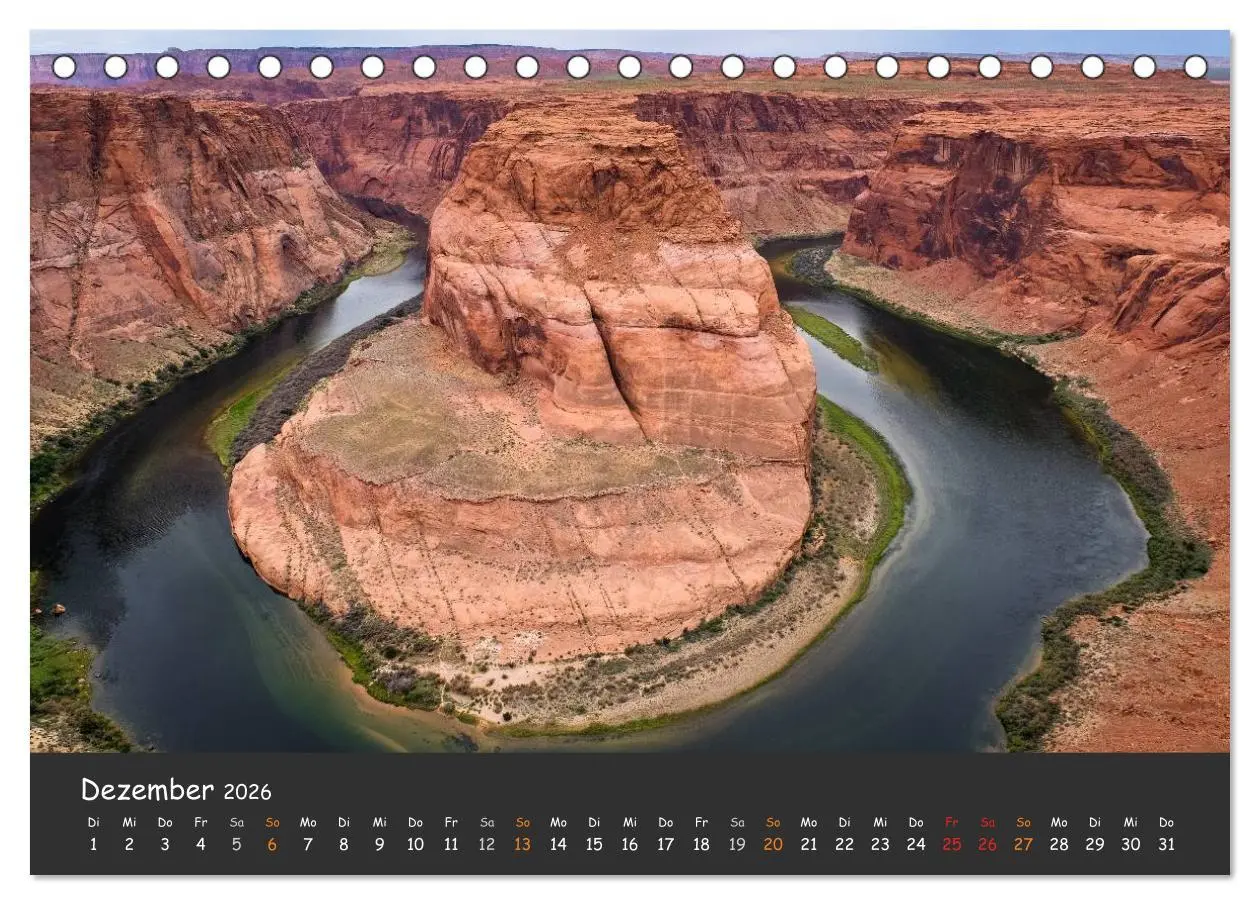The width and height of the screenshot is (1260, 905).
Task: Select date 8 in the calendar row
Action: coord(344,844)
